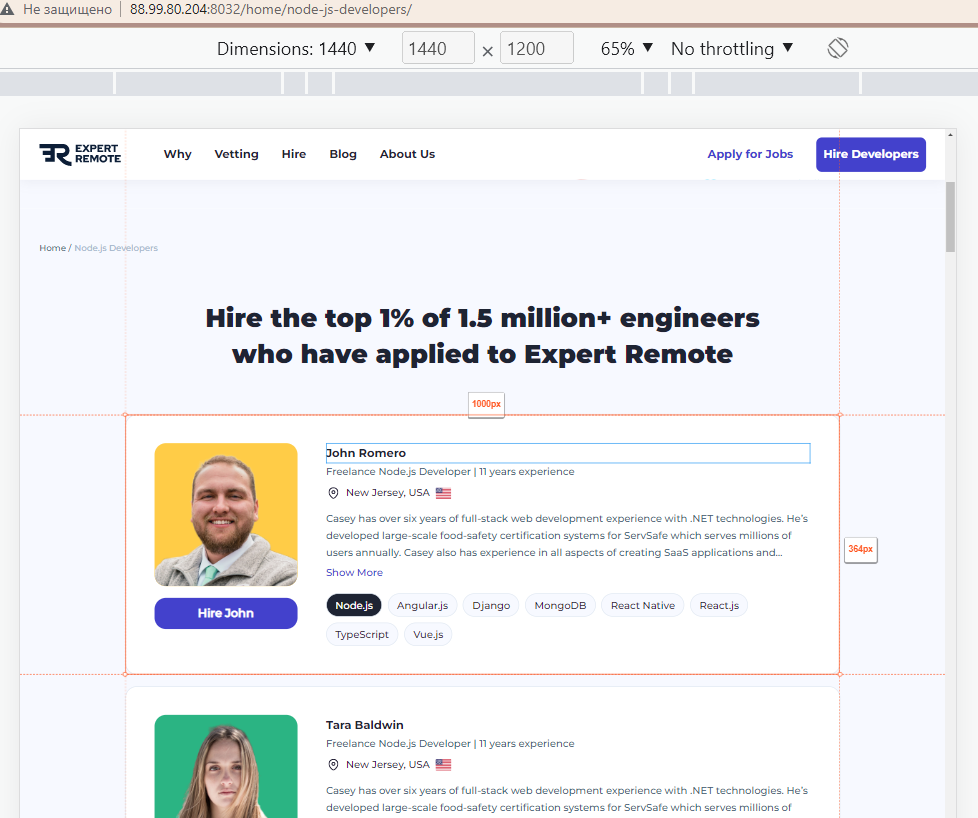Image resolution: width=978 pixels, height=818 pixels.
Task: Click the Home breadcrumb link
Action: 52,248
